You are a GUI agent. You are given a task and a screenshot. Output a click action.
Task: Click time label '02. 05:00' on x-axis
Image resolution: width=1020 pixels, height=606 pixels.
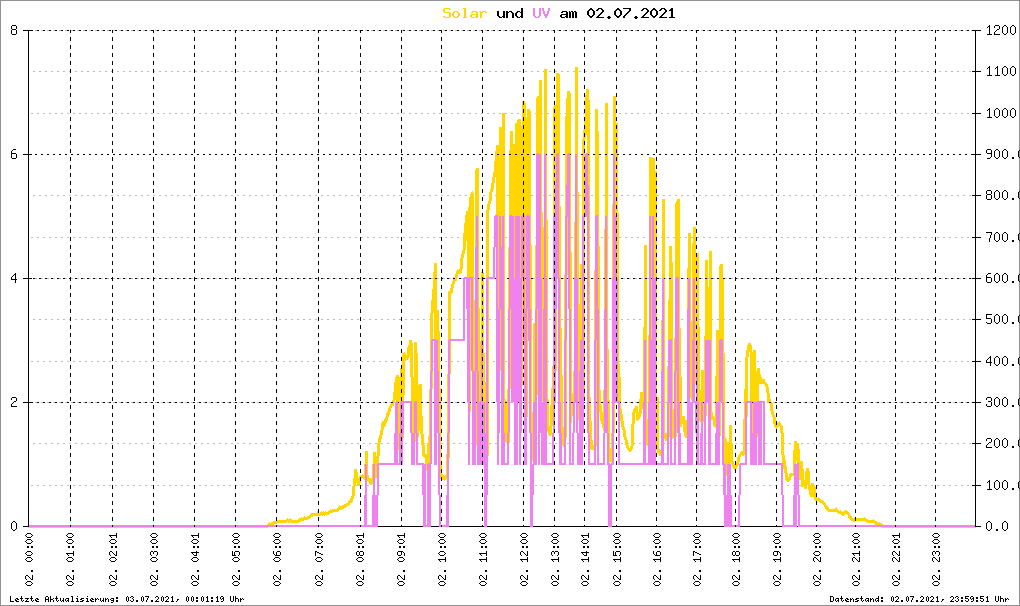[x=236, y=559]
